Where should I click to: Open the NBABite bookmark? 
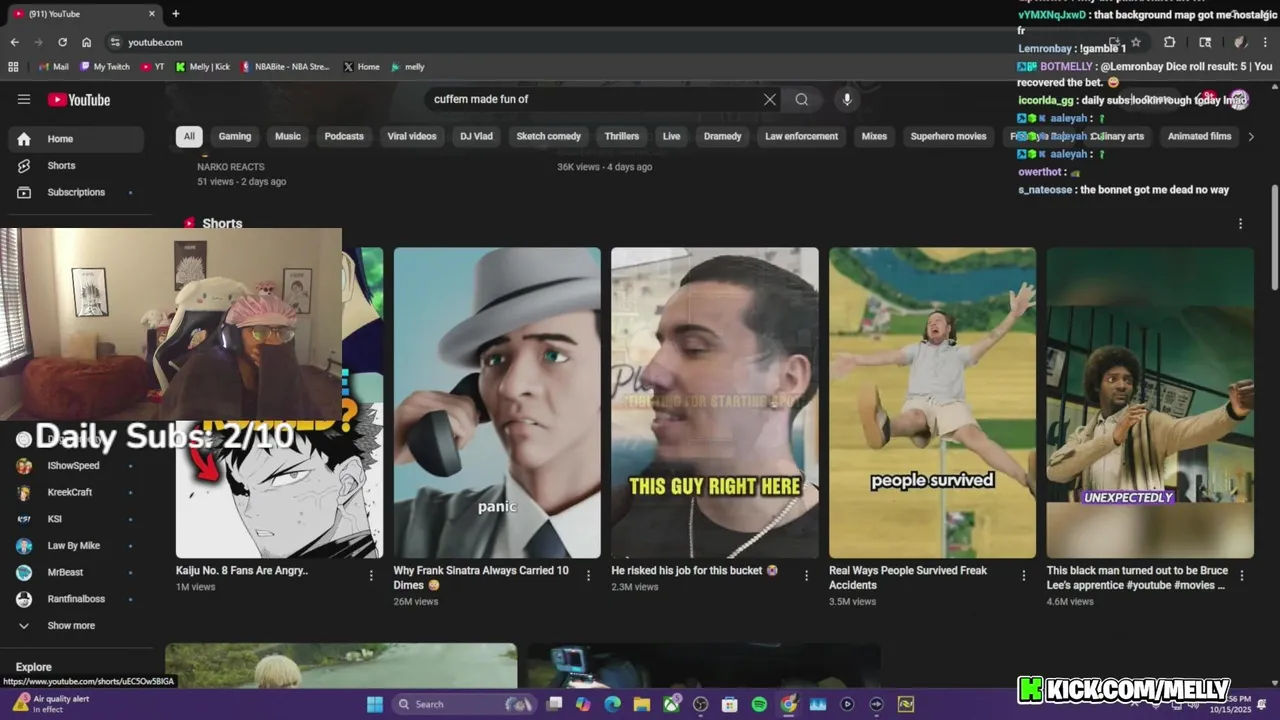pyautogui.click(x=284, y=67)
